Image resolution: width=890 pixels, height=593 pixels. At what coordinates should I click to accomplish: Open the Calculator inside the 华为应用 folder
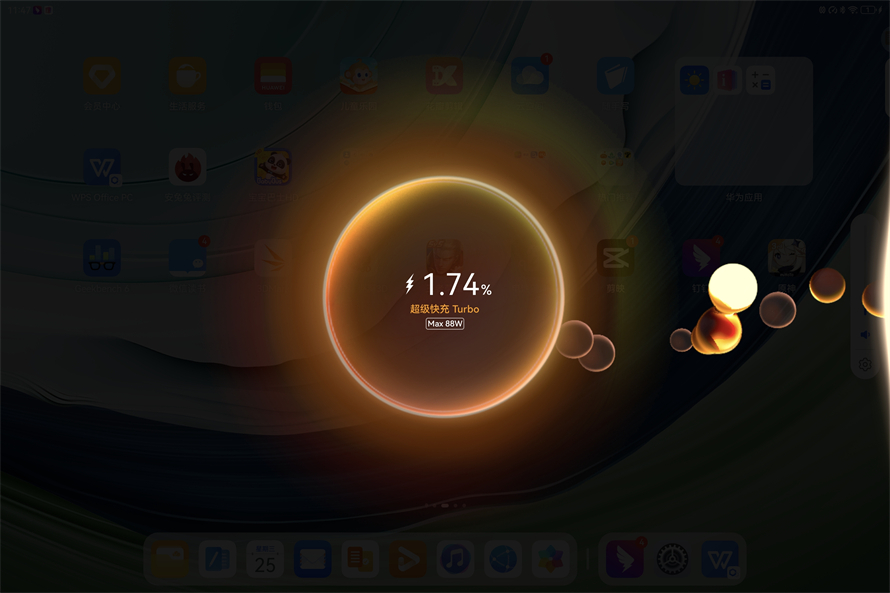pos(761,81)
